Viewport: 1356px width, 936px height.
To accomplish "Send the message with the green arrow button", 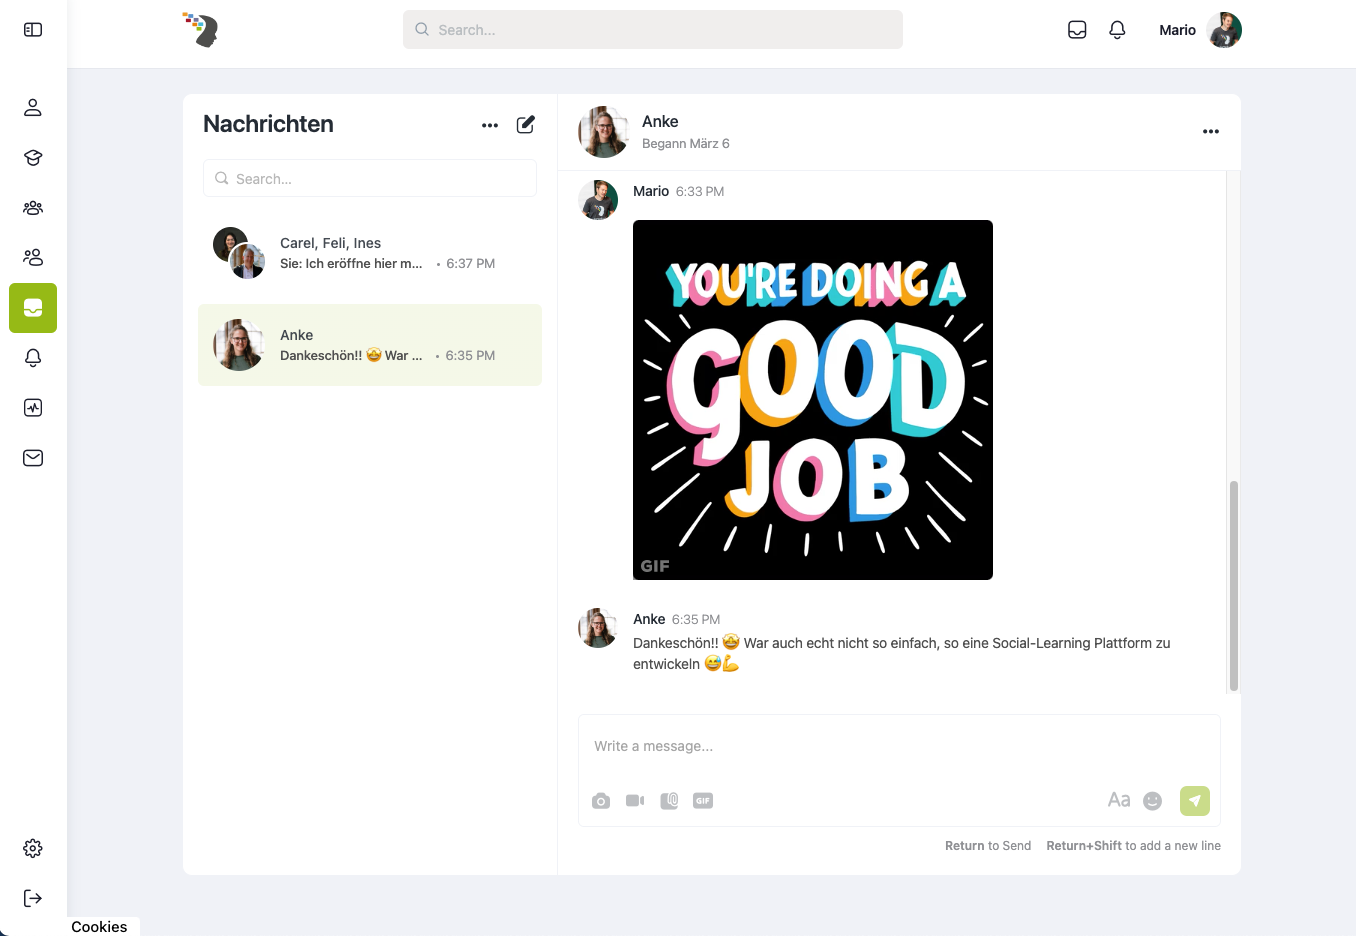I will click(x=1195, y=801).
